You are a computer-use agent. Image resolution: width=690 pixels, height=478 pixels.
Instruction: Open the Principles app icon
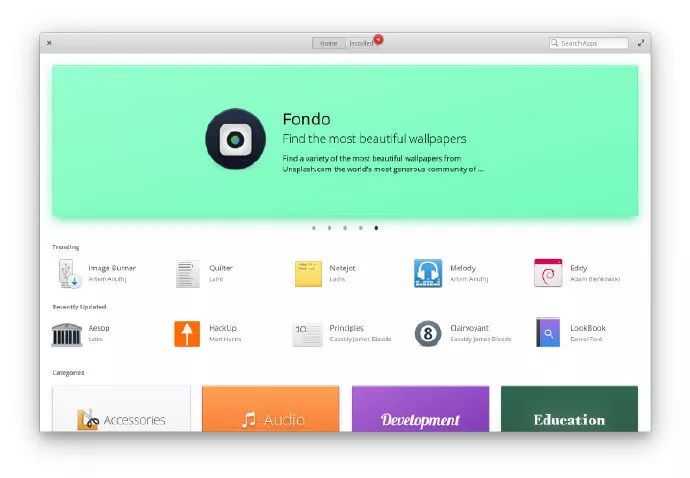pos(307,335)
